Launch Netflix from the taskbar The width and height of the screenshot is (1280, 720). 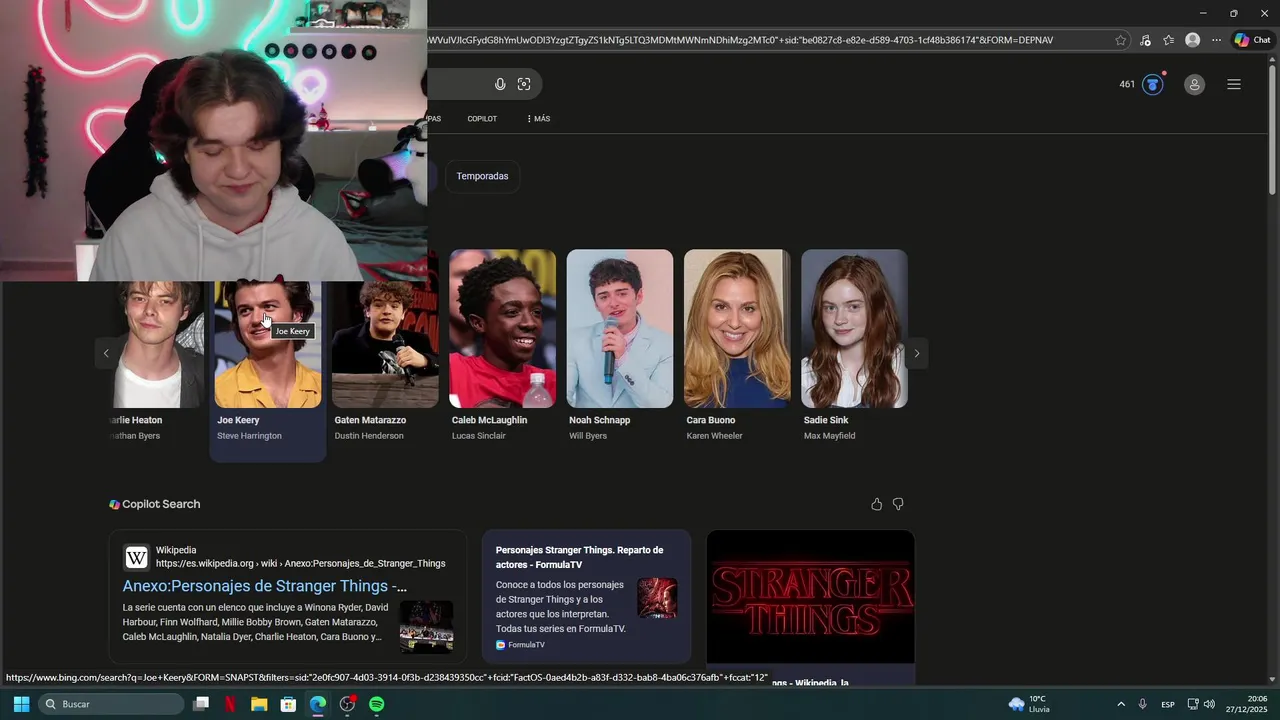[x=230, y=704]
